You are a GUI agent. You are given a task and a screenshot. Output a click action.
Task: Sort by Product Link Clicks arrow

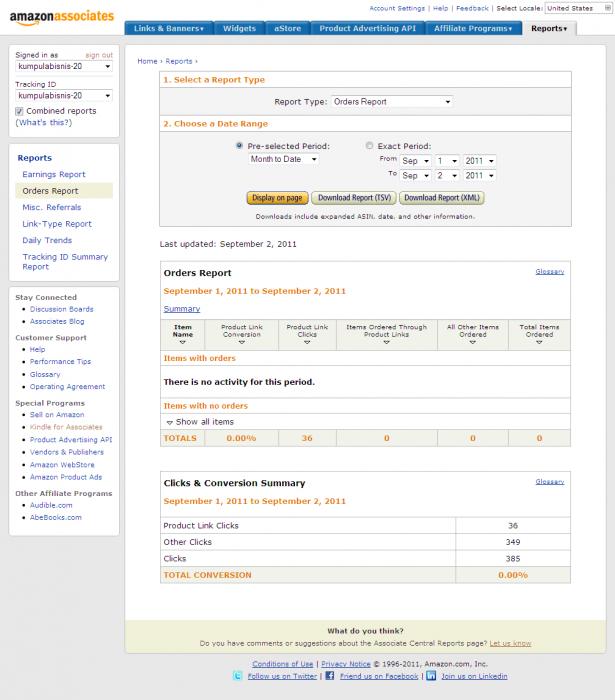click(306, 342)
